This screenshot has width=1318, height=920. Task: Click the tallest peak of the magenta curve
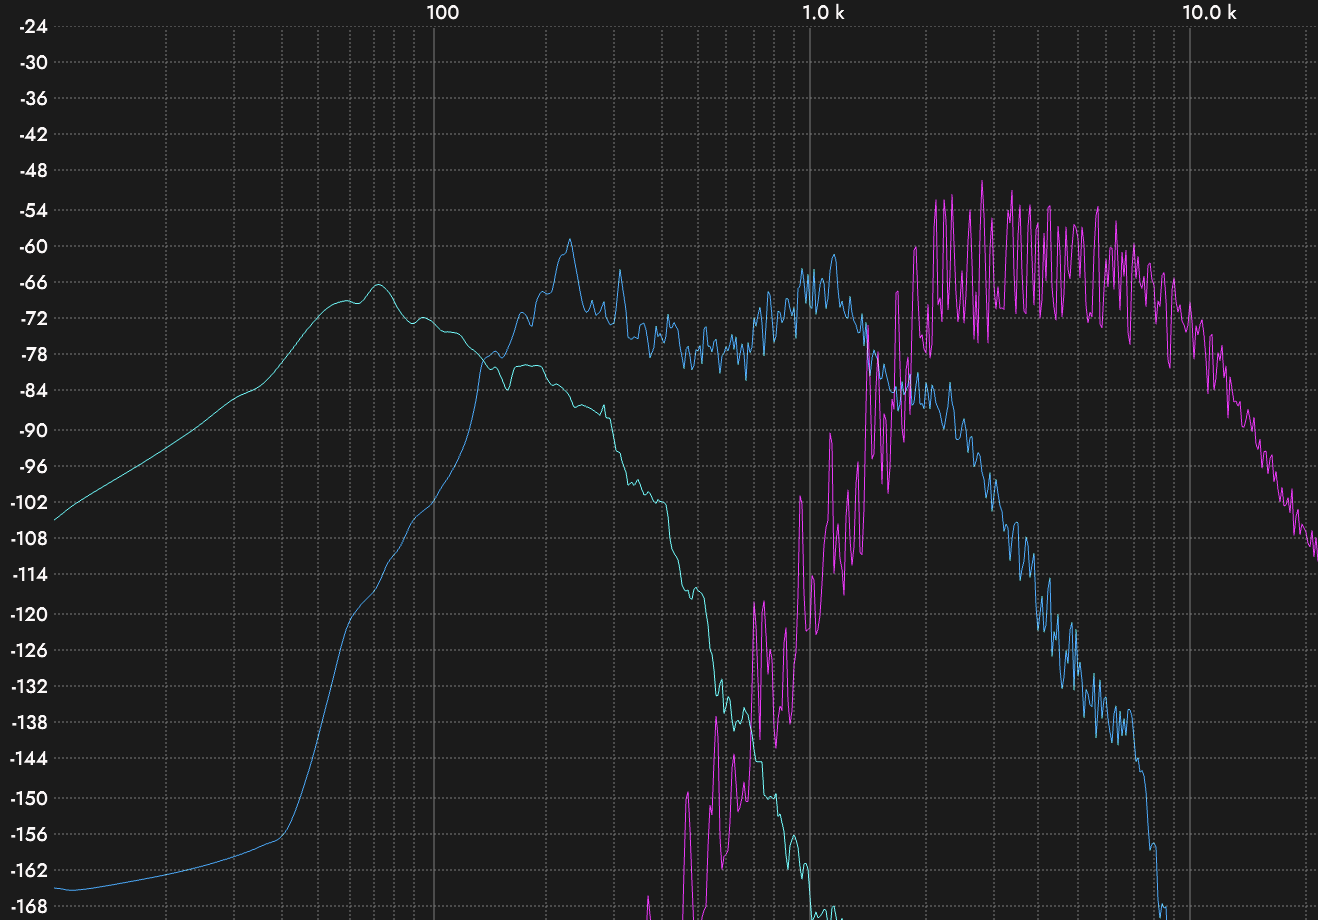[982, 182]
